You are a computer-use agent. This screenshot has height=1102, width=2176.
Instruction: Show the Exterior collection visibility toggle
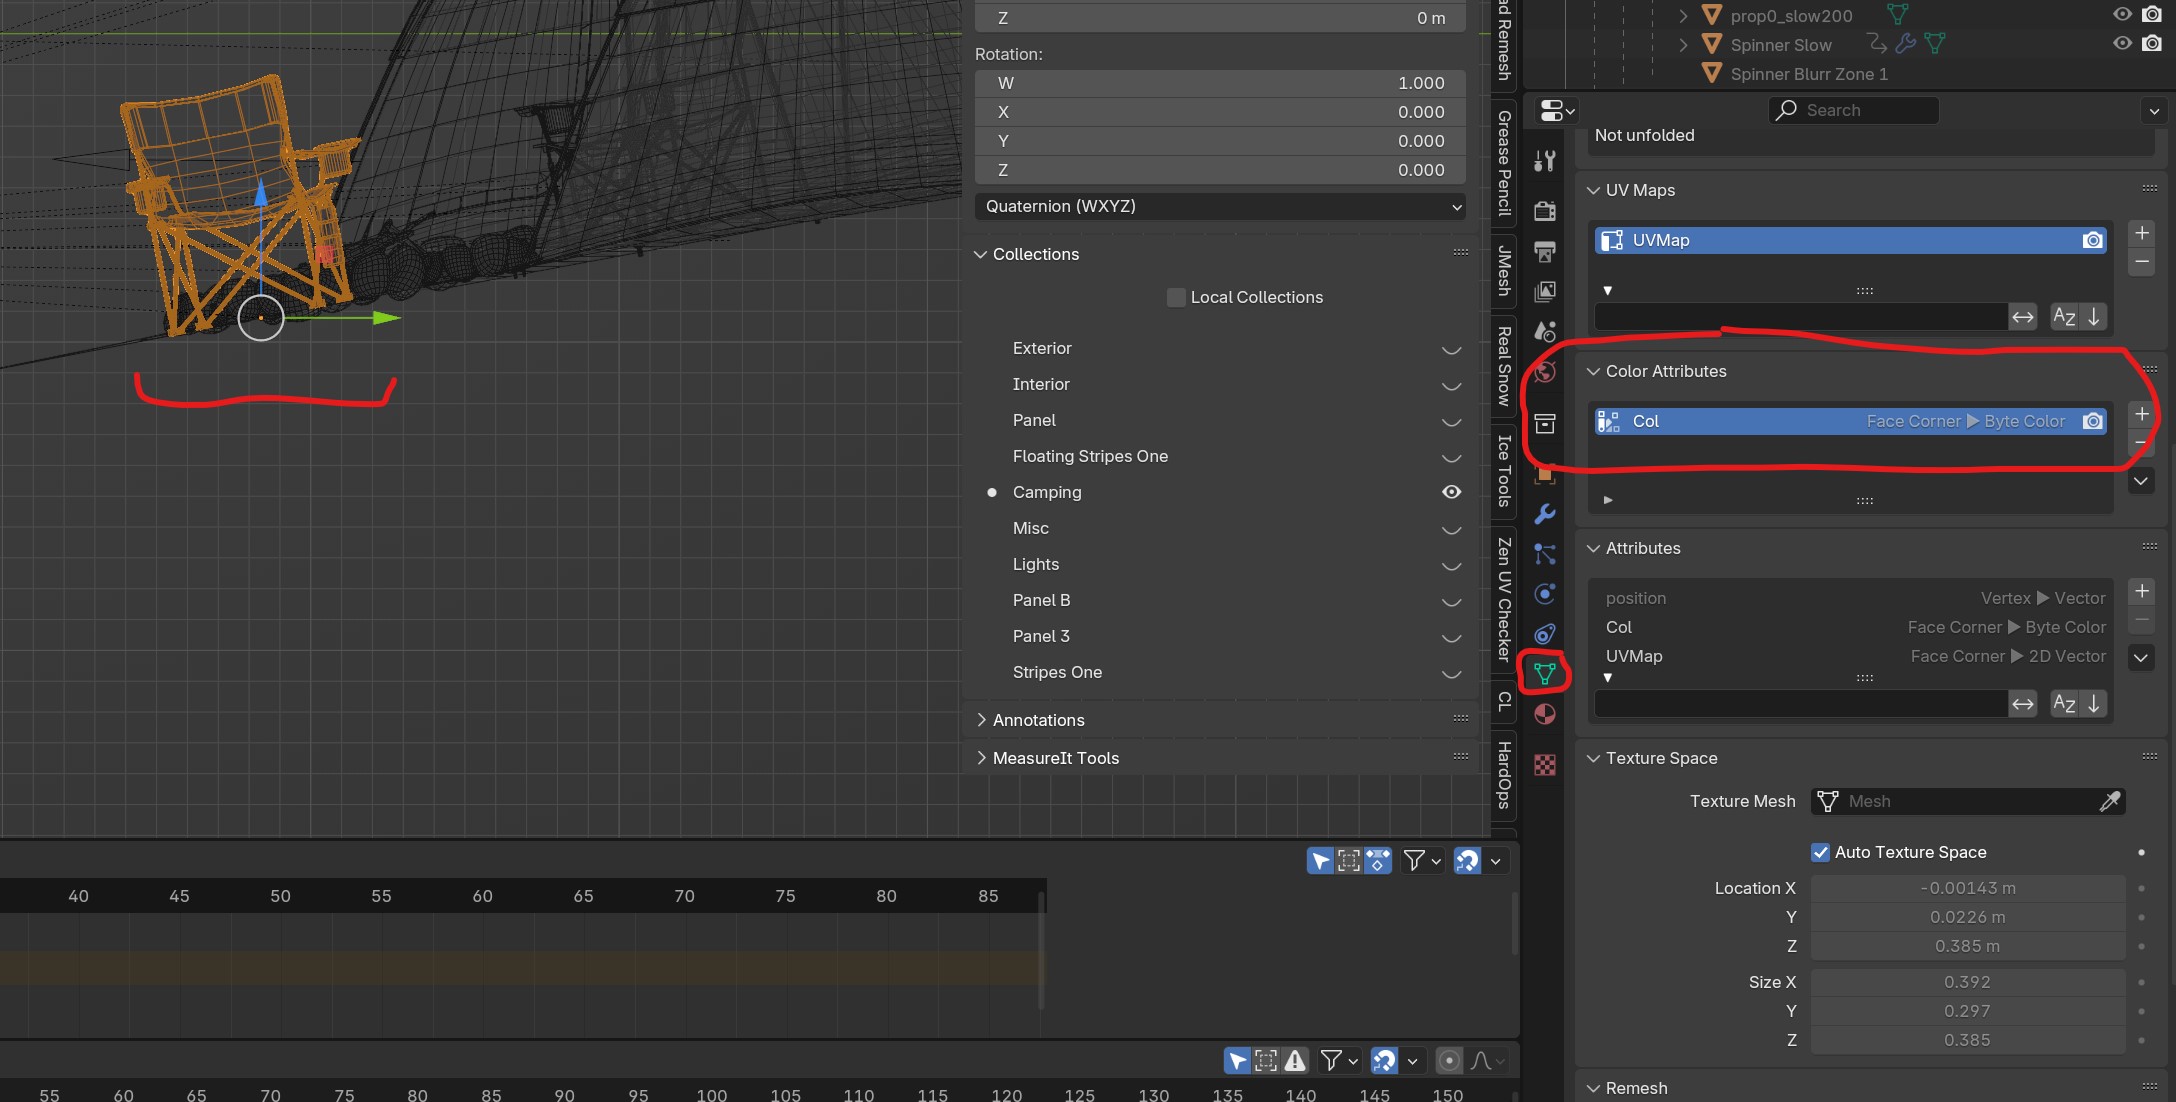click(1451, 349)
